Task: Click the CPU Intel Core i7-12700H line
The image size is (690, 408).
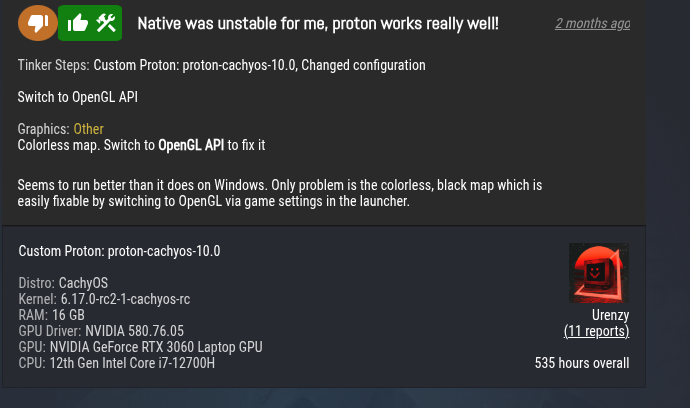Action: (x=116, y=363)
